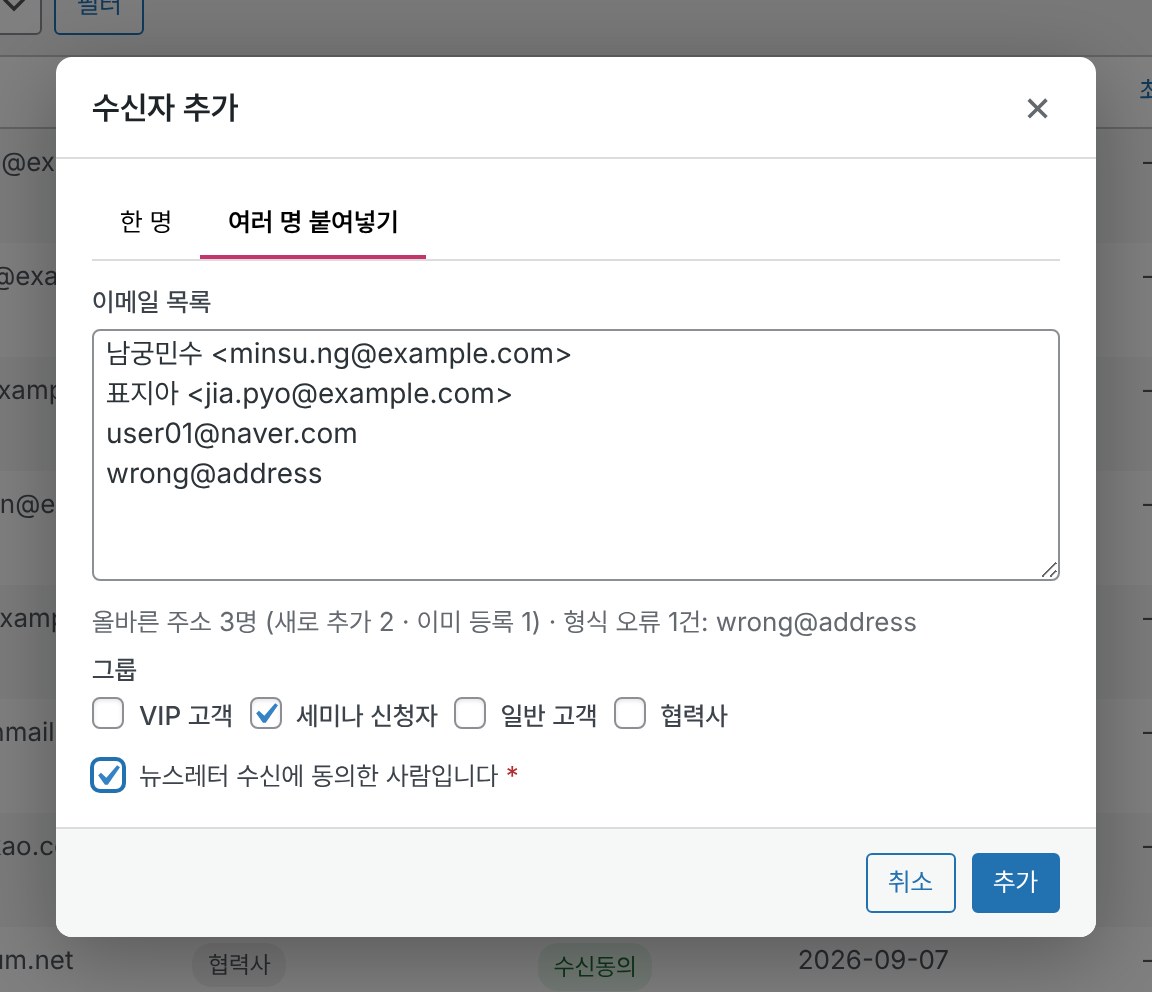The height and width of the screenshot is (992, 1152).
Task: Click the user01@naver.com line
Action: [231, 434]
